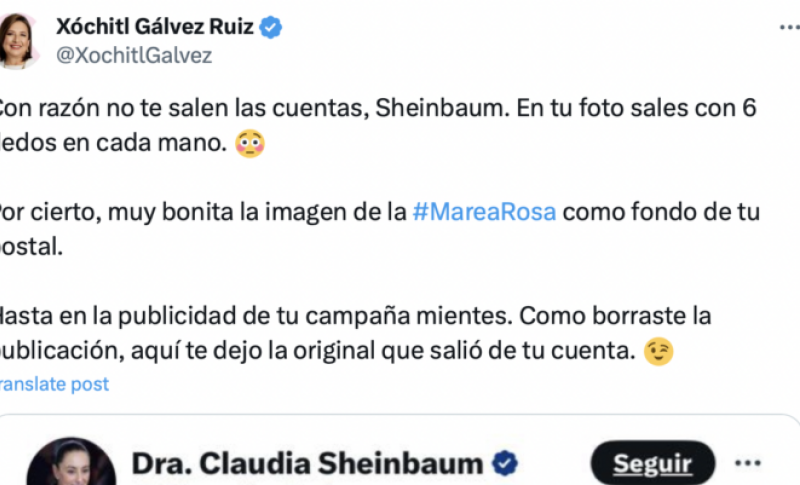Click the winking face emoji
This screenshot has width=800, height=485.
point(658,351)
